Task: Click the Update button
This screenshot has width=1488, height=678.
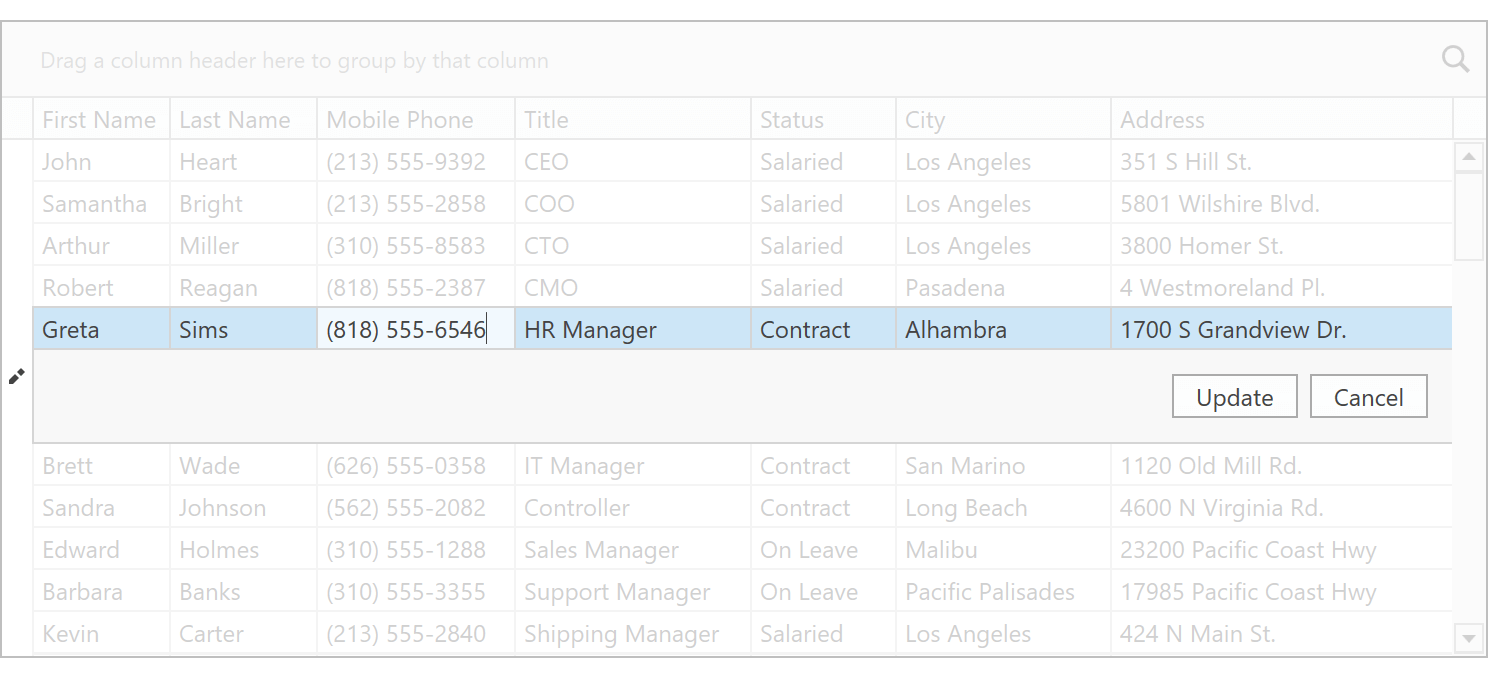Action: pyautogui.click(x=1234, y=397)
